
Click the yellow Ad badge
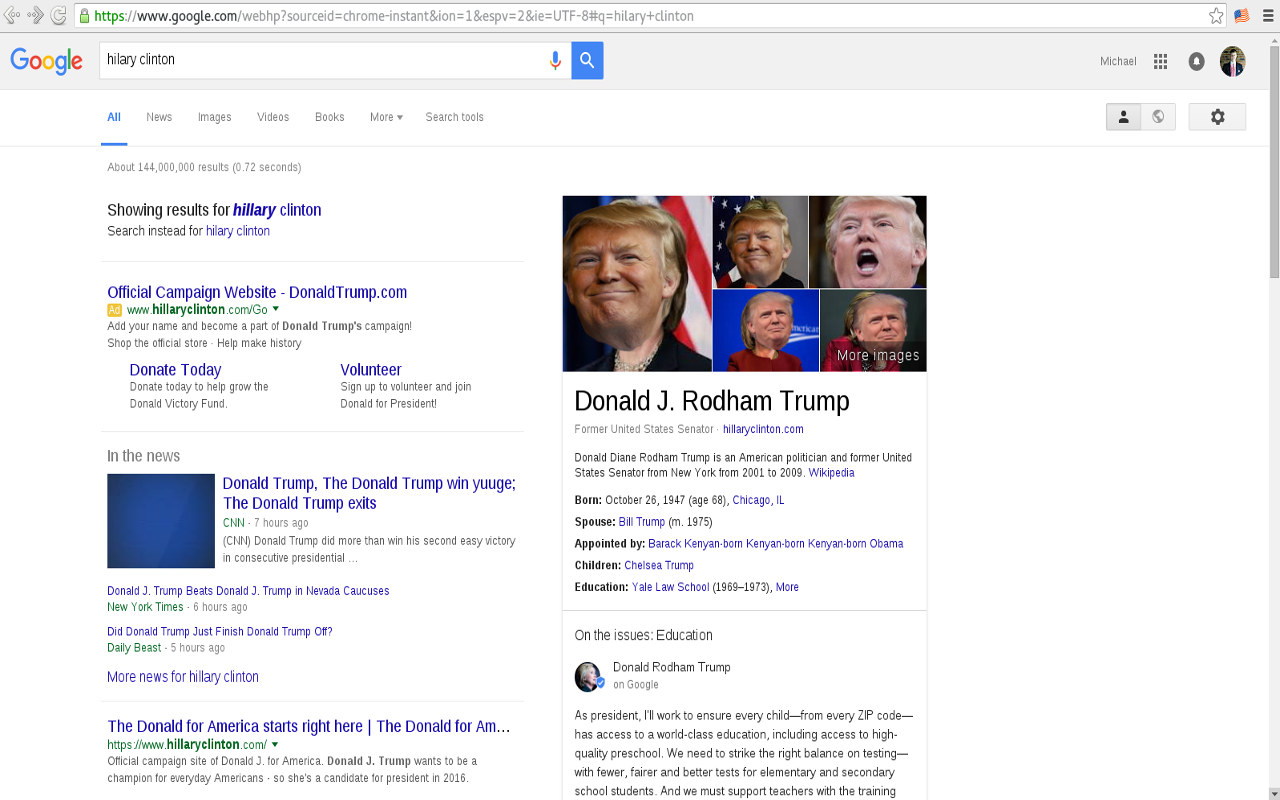(114, 310)
